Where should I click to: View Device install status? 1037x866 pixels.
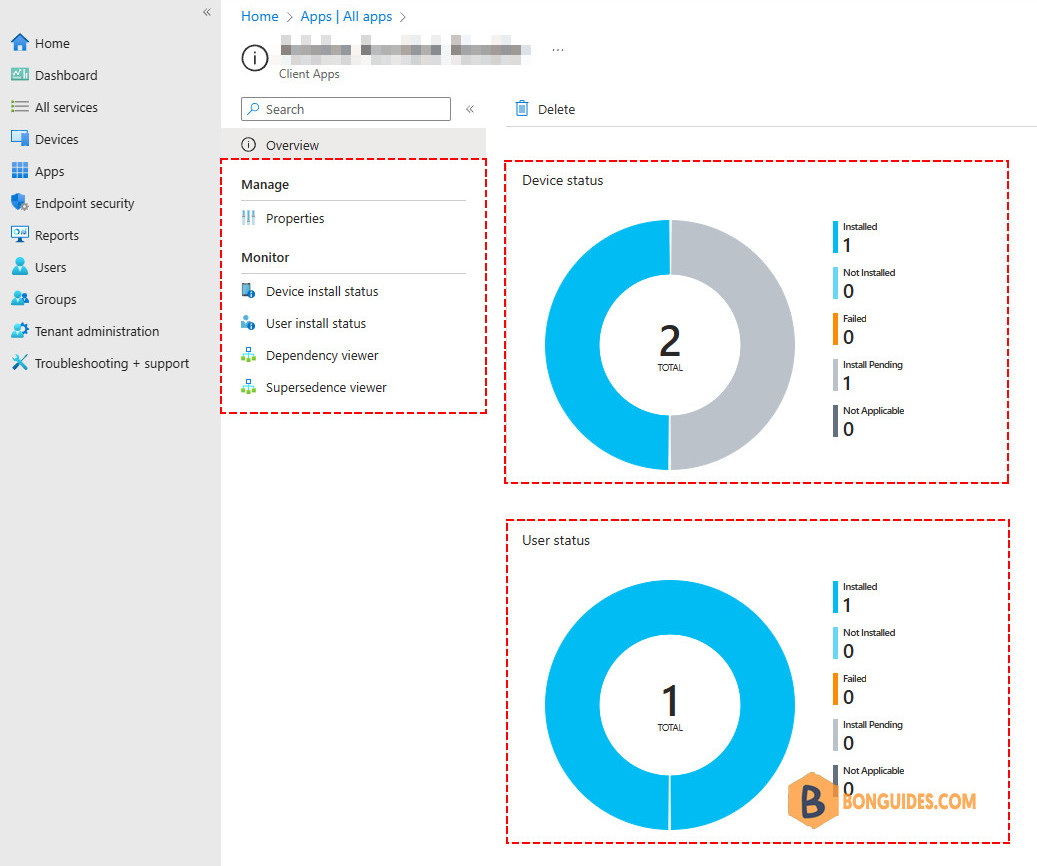(322, 291)
